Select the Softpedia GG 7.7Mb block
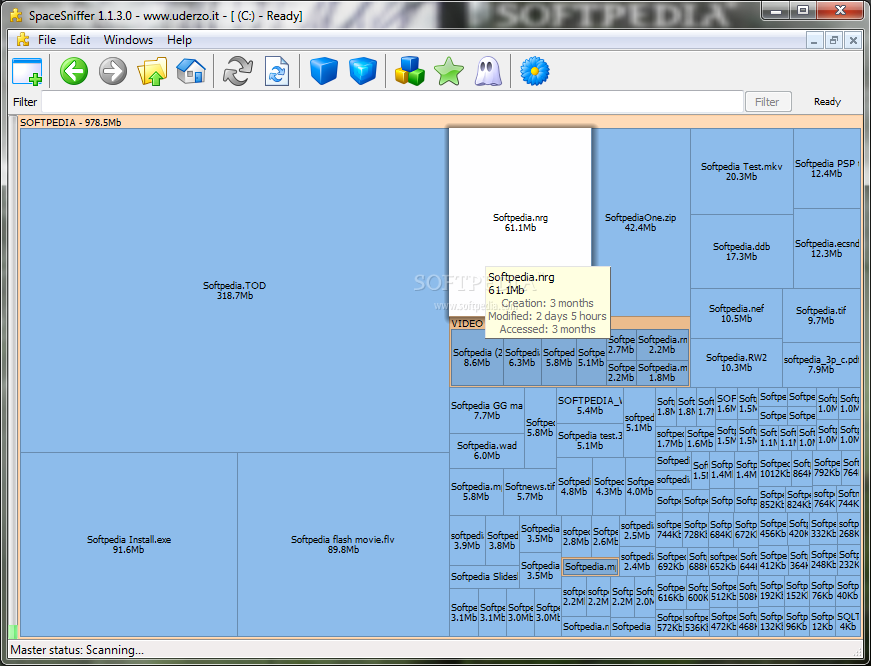This screenshot has height=666, width=871. pos(487,410)
